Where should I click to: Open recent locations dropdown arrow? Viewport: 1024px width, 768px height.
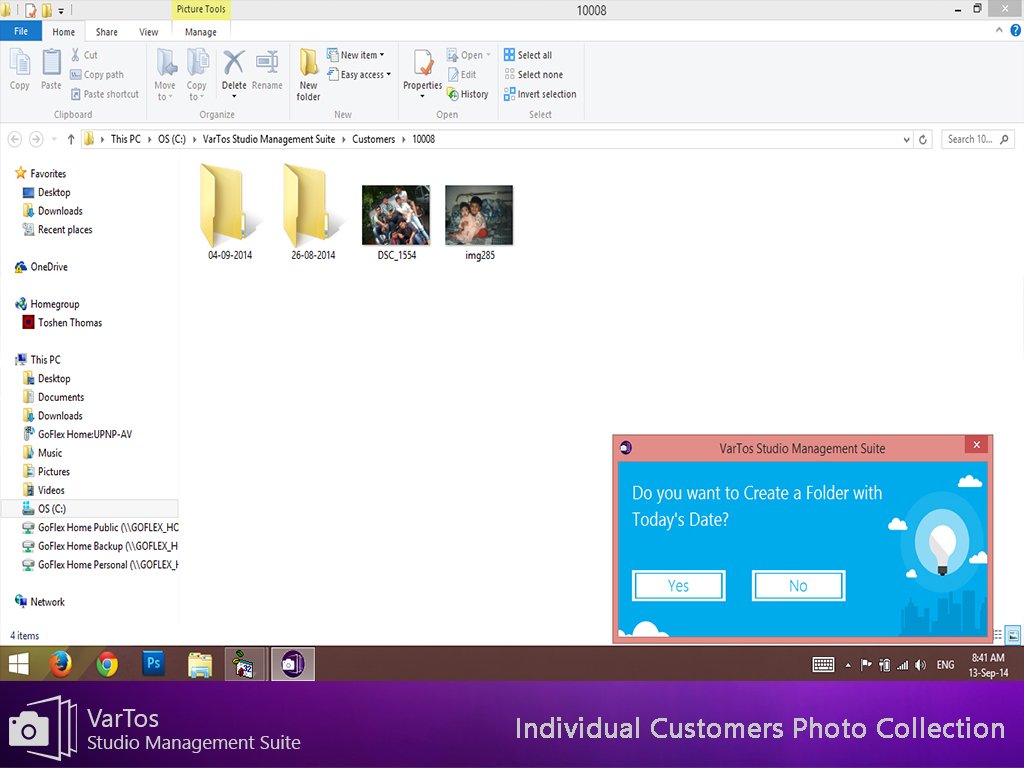(x=54, y=139)
